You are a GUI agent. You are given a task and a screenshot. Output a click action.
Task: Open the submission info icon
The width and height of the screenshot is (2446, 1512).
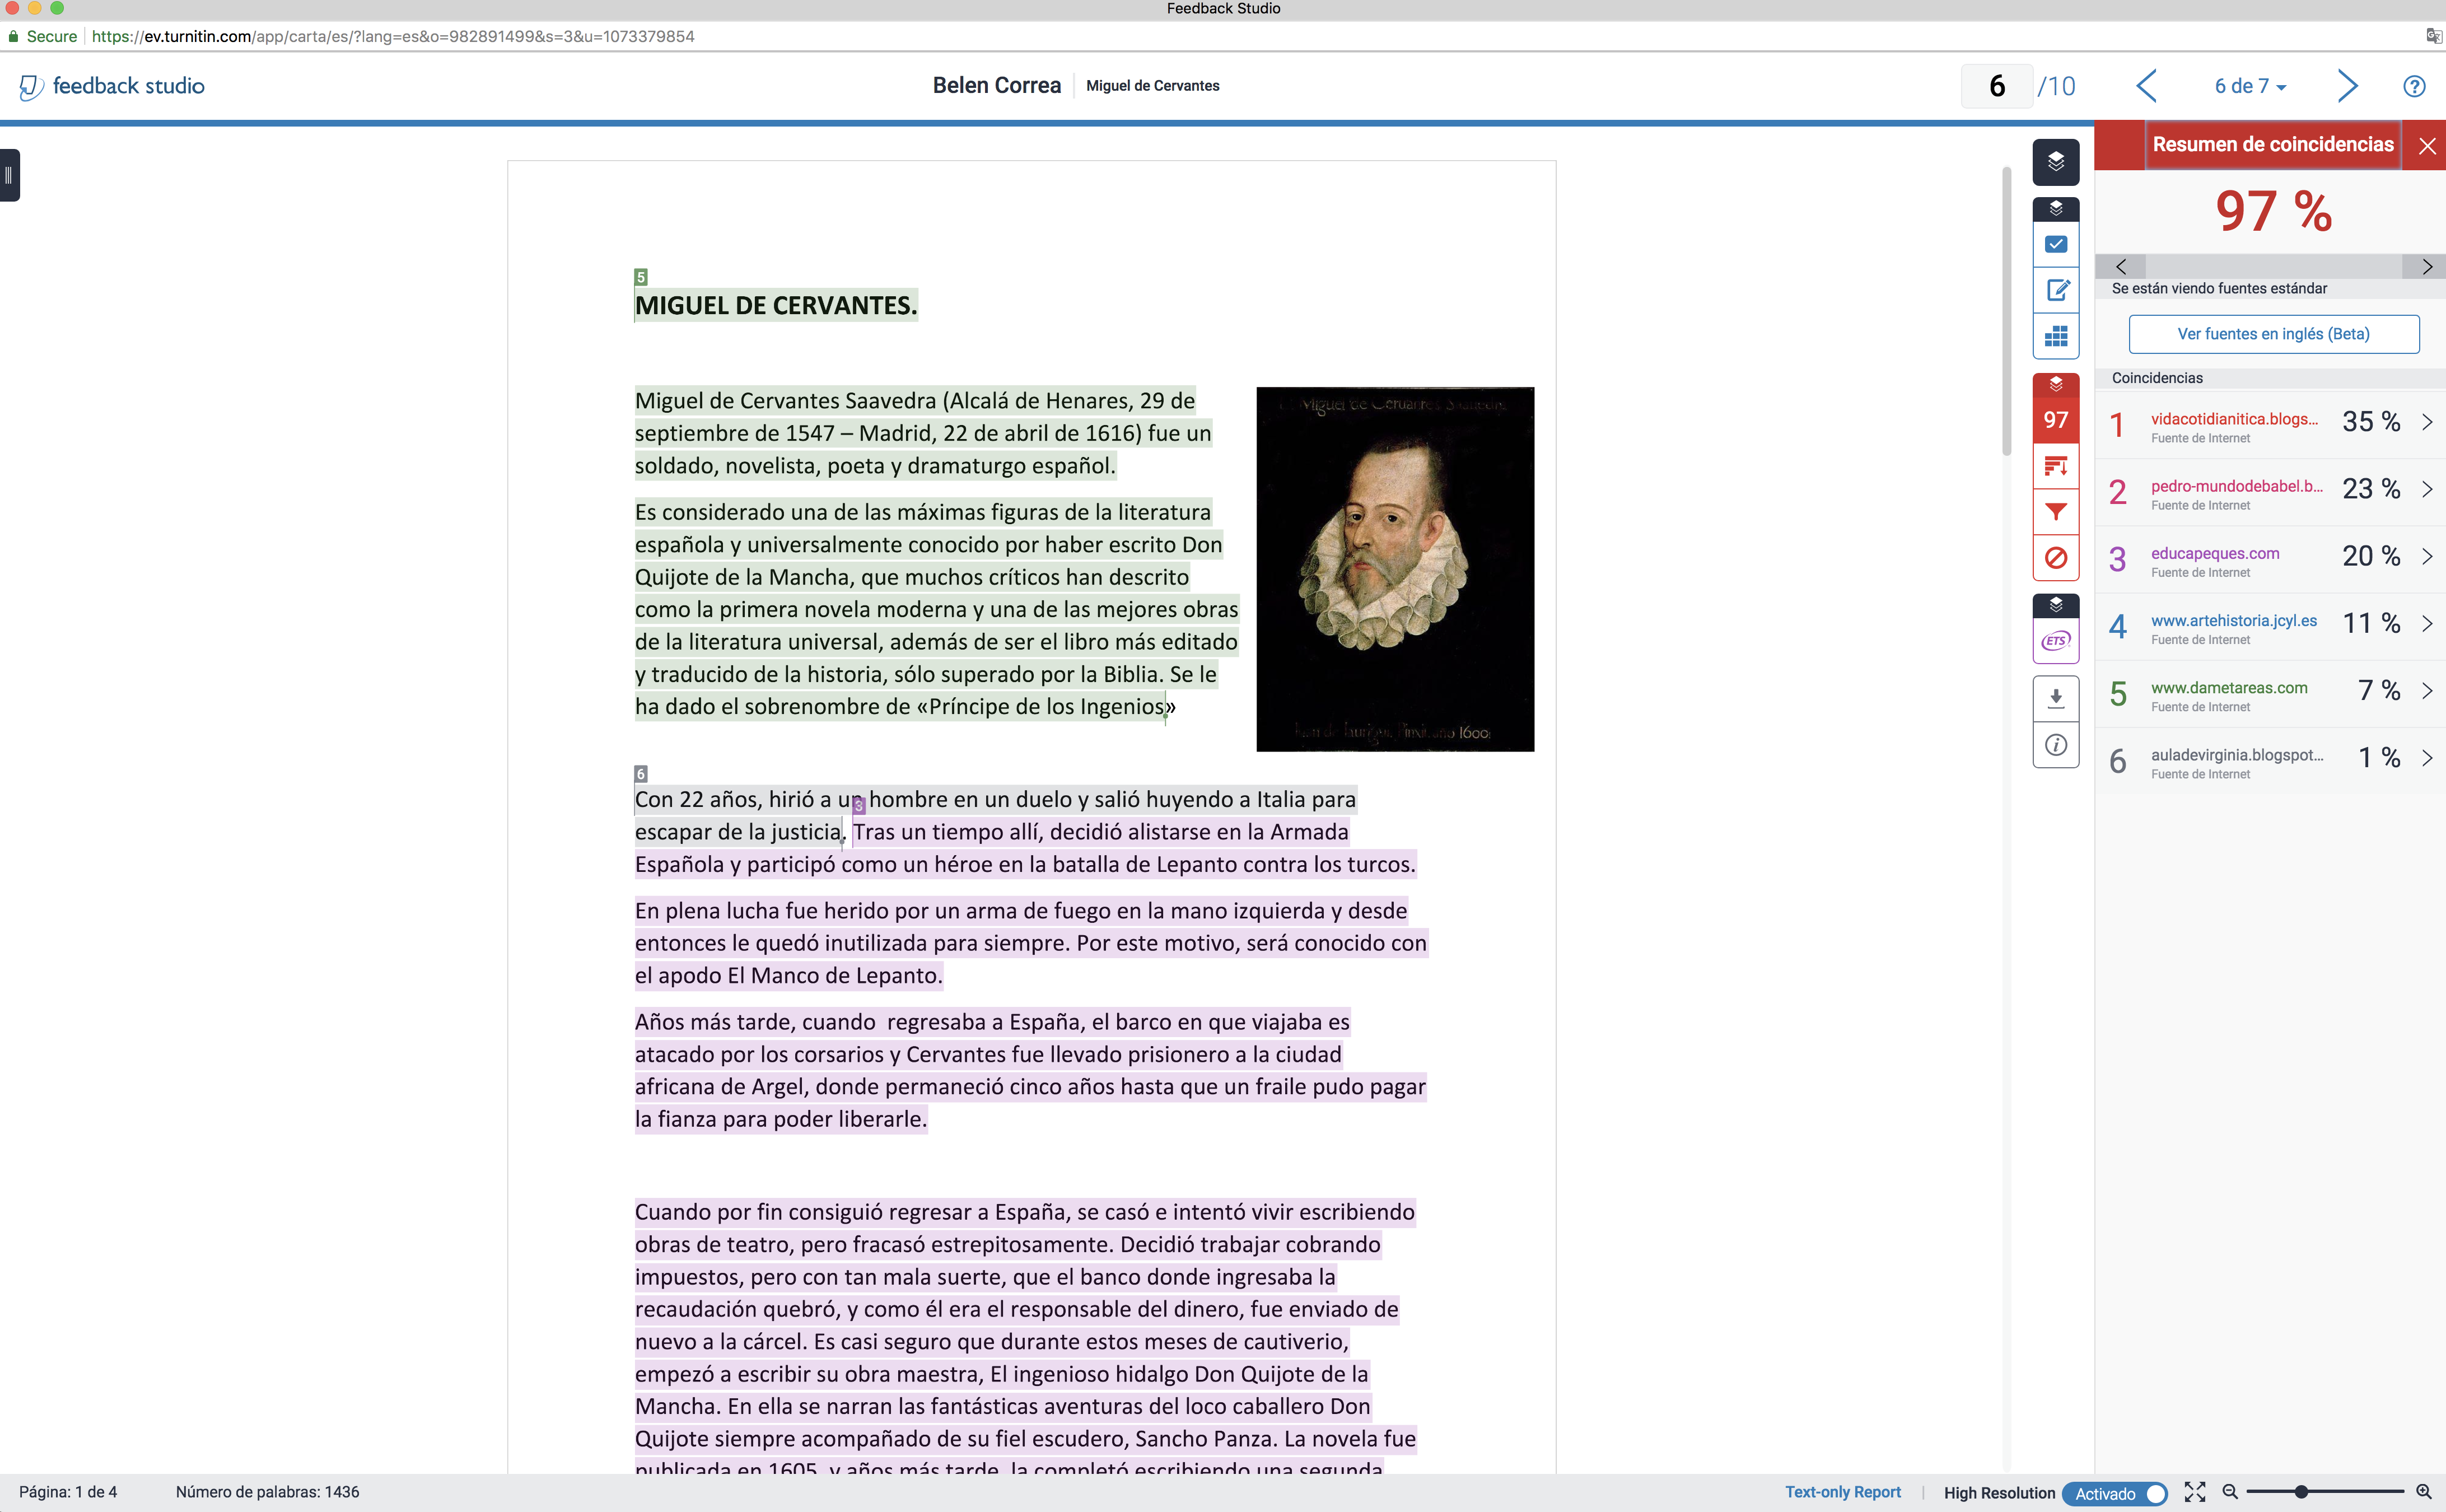click(2055, 745)
